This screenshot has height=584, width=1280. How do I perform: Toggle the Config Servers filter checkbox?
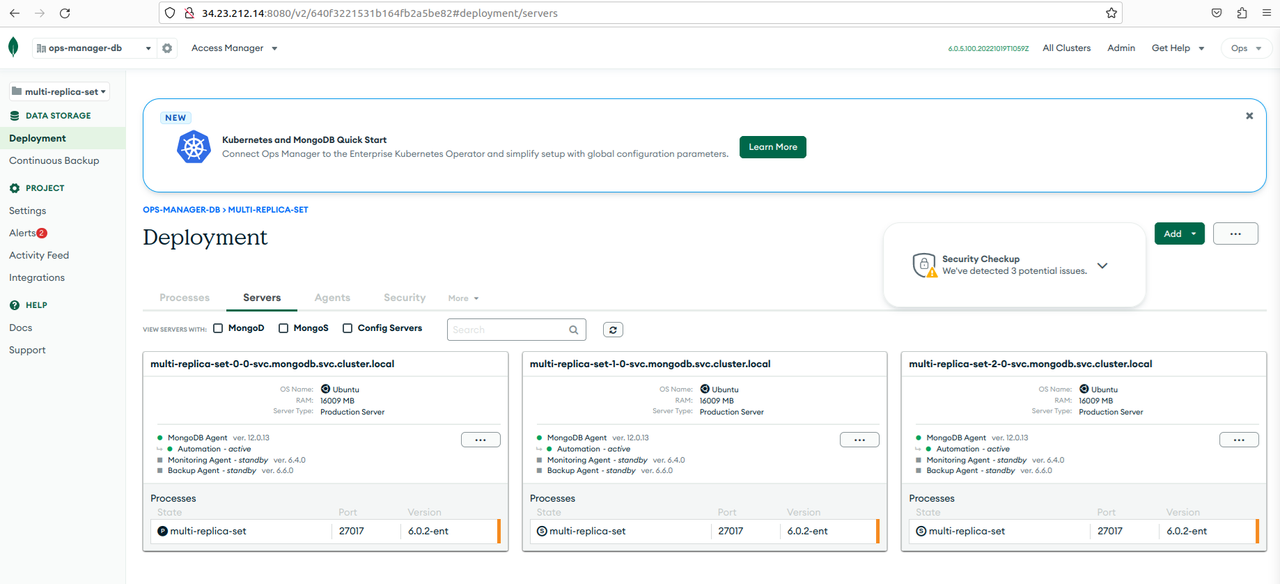tap(348, 328)
